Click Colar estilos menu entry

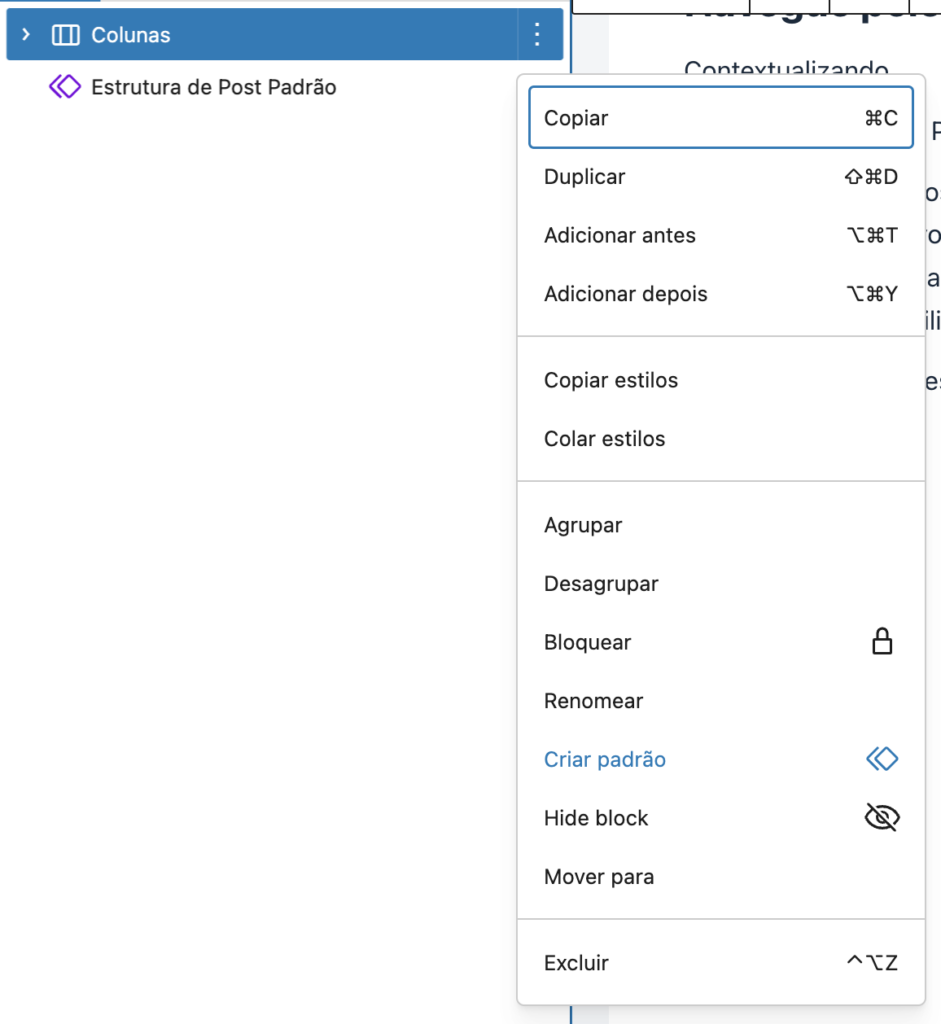[721, 439]
